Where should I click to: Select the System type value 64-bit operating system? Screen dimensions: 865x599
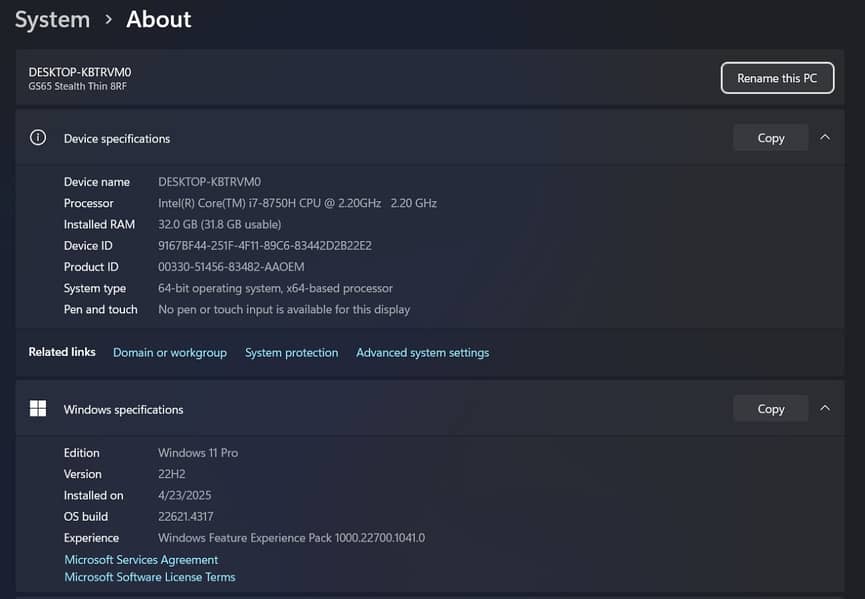click(x=275, y=288)
